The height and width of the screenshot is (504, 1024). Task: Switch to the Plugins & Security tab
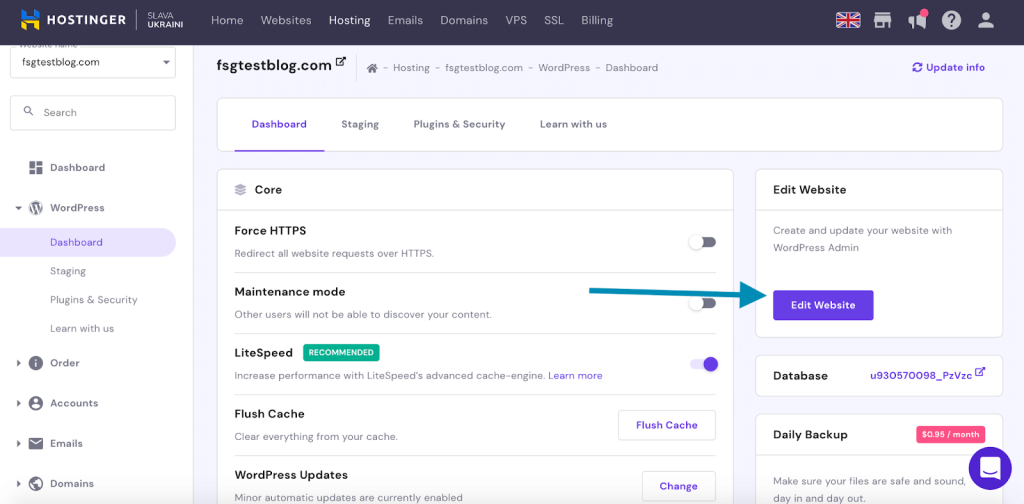click(x=459, y=124)
